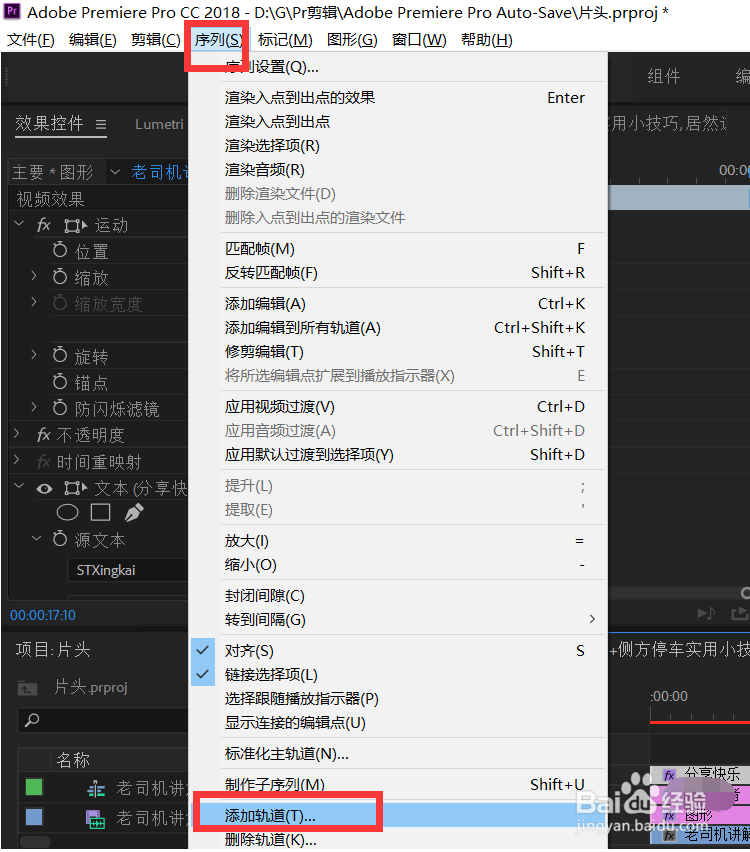The image size is (750, 852).
Task: Sort by the 名称 column header
Action: coord(73,760)
